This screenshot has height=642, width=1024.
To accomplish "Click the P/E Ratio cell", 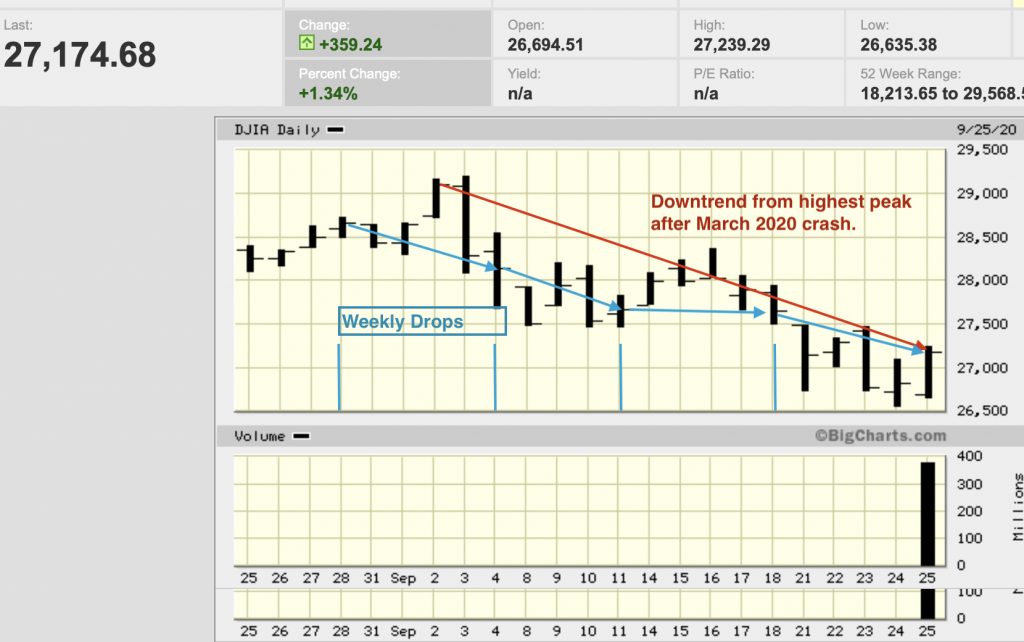I will click(761, 83).
